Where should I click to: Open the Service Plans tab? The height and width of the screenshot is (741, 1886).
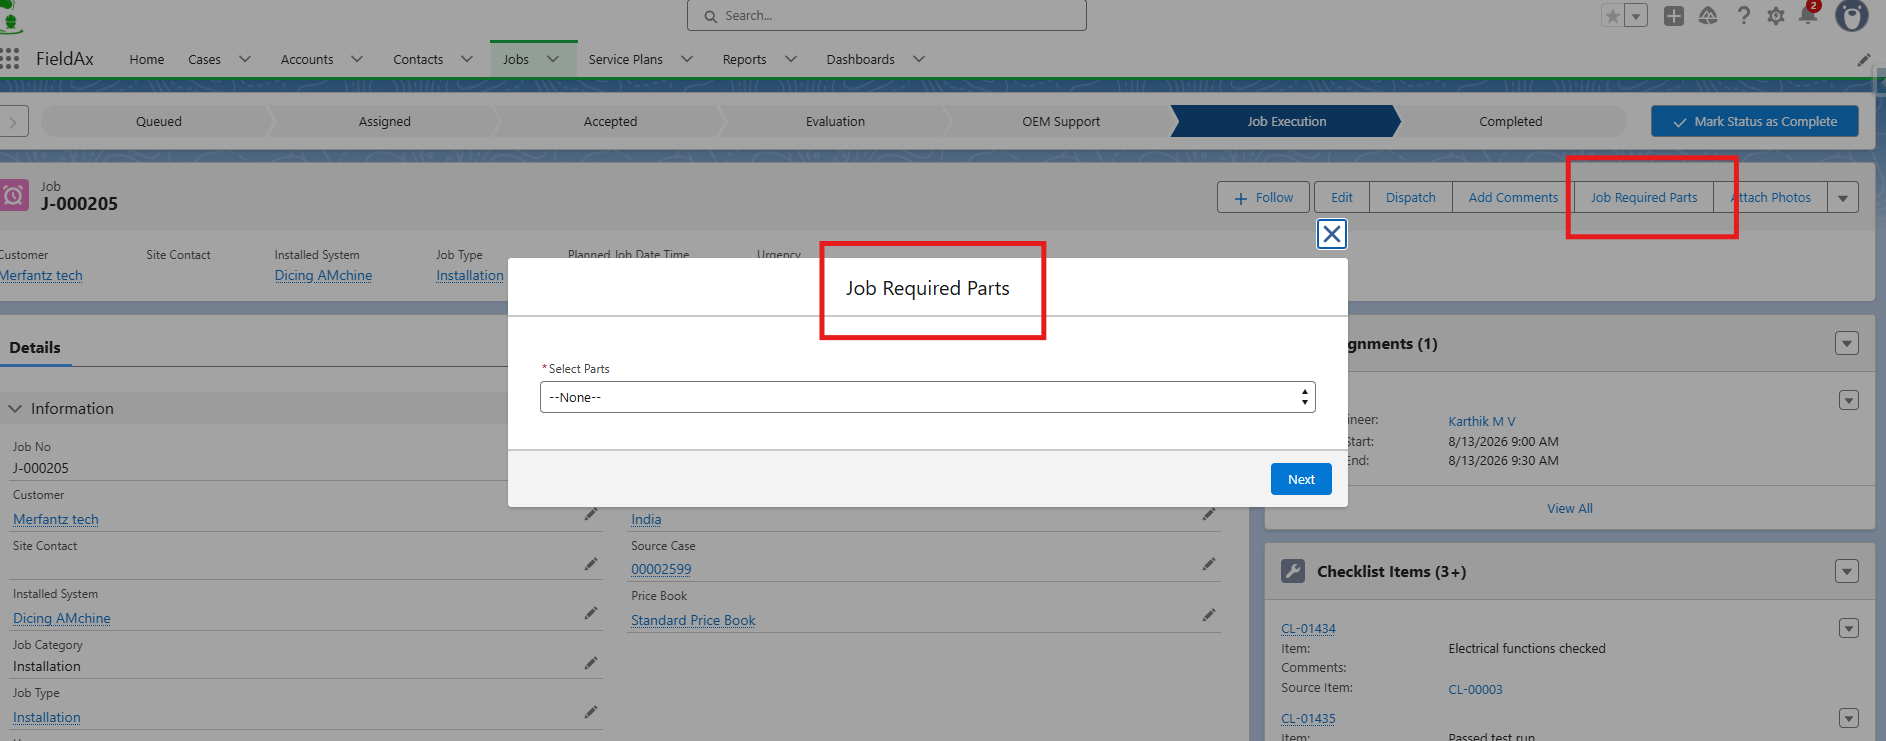[x=625, y=60]
